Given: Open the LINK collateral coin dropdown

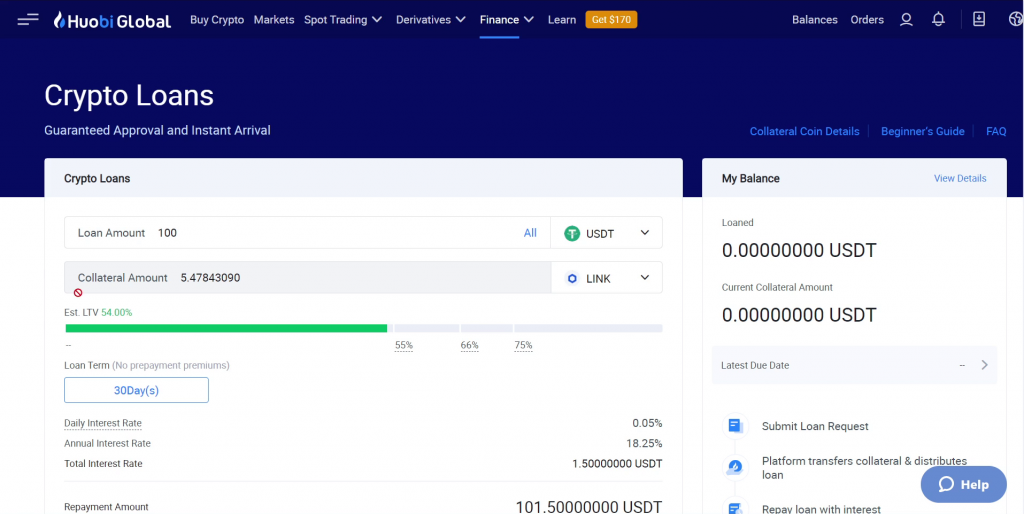Looking at the screenshot, I should point(606,278).
